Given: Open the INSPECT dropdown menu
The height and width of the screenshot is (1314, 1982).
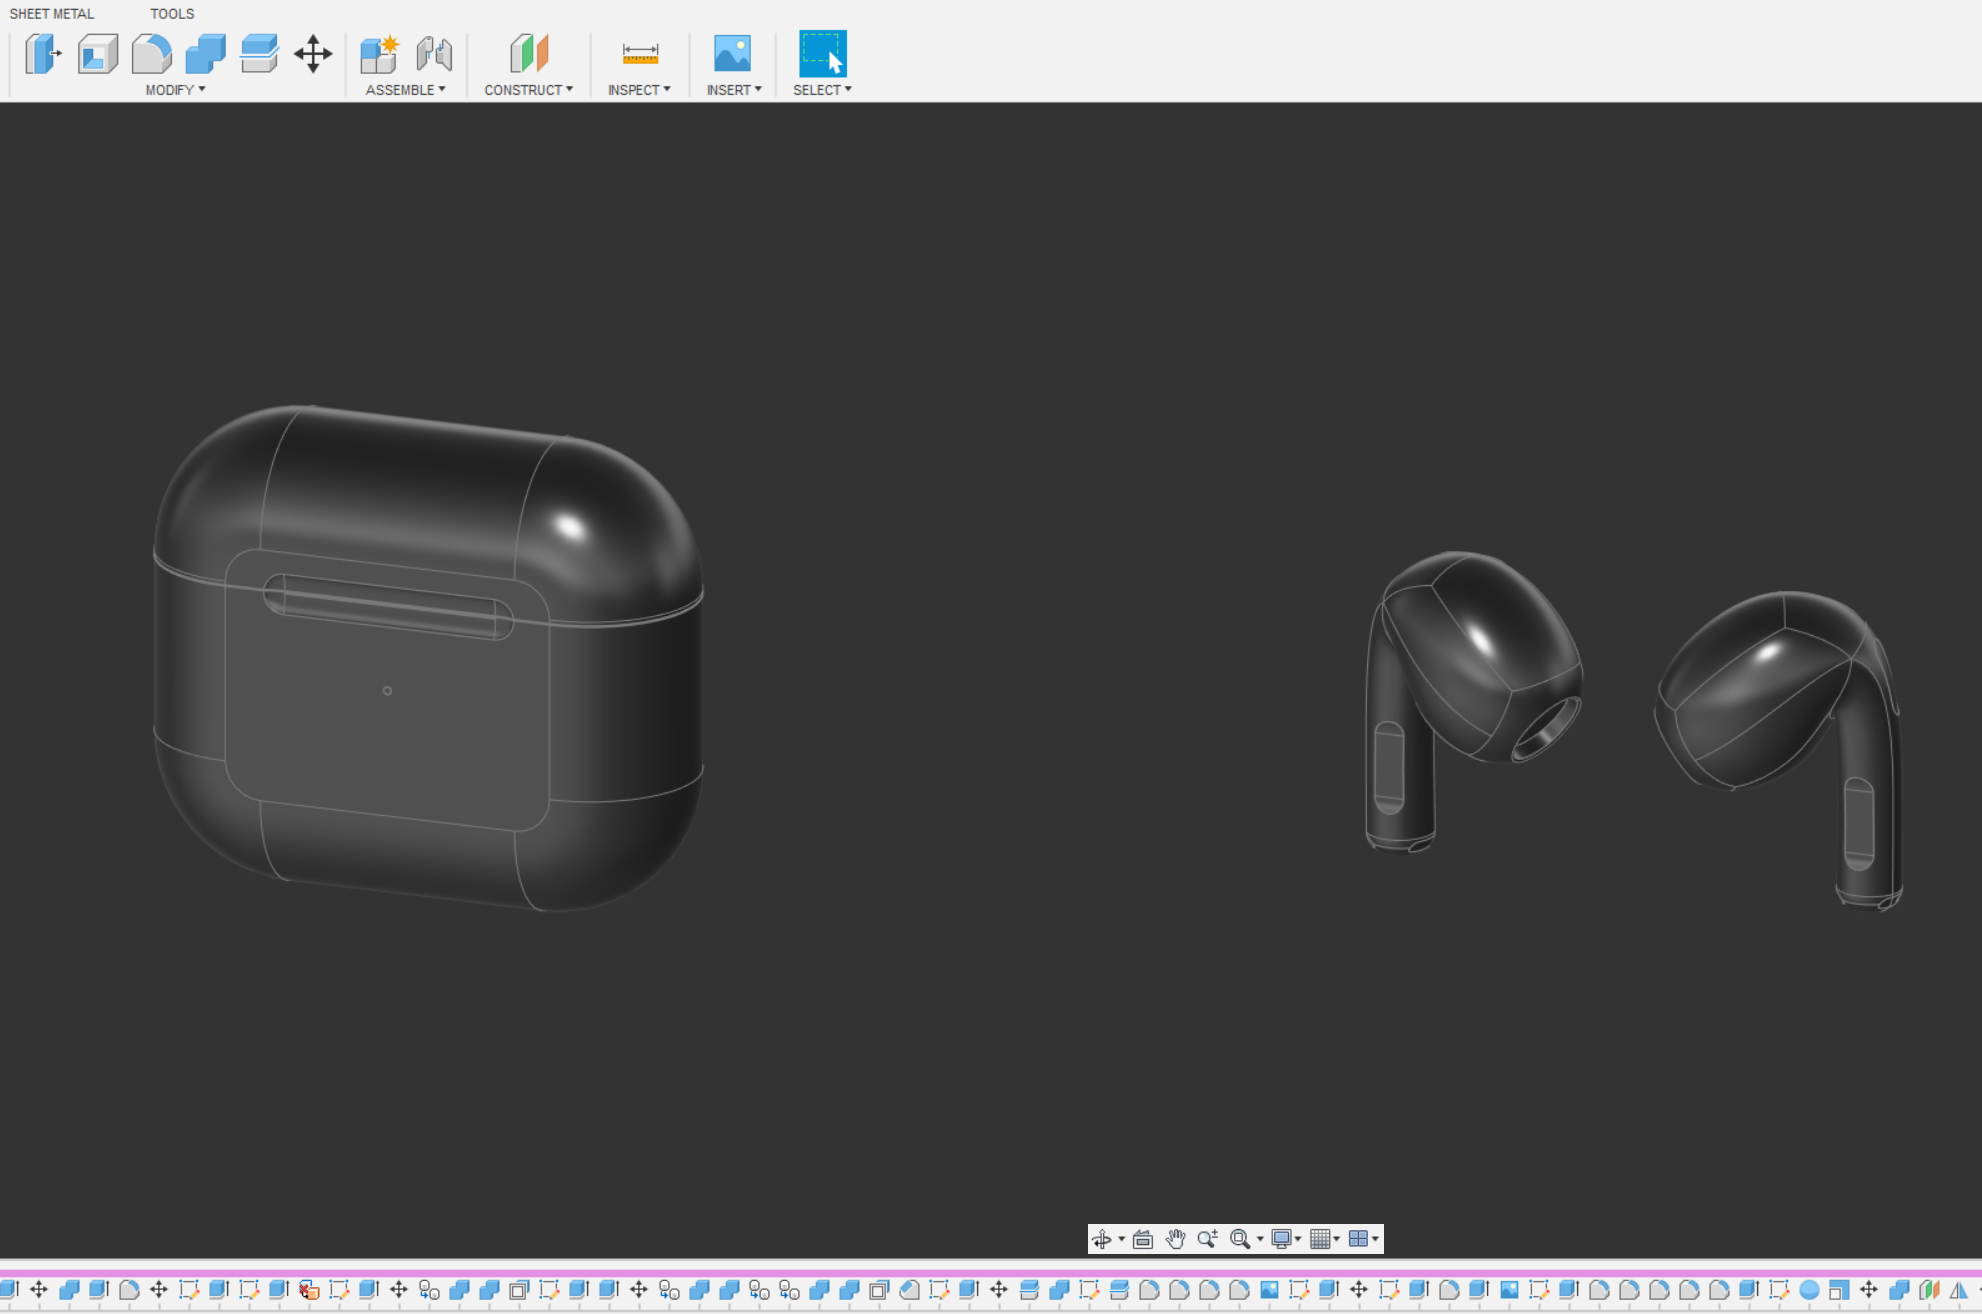Looking at the screenshot, I should coord(639,90).
